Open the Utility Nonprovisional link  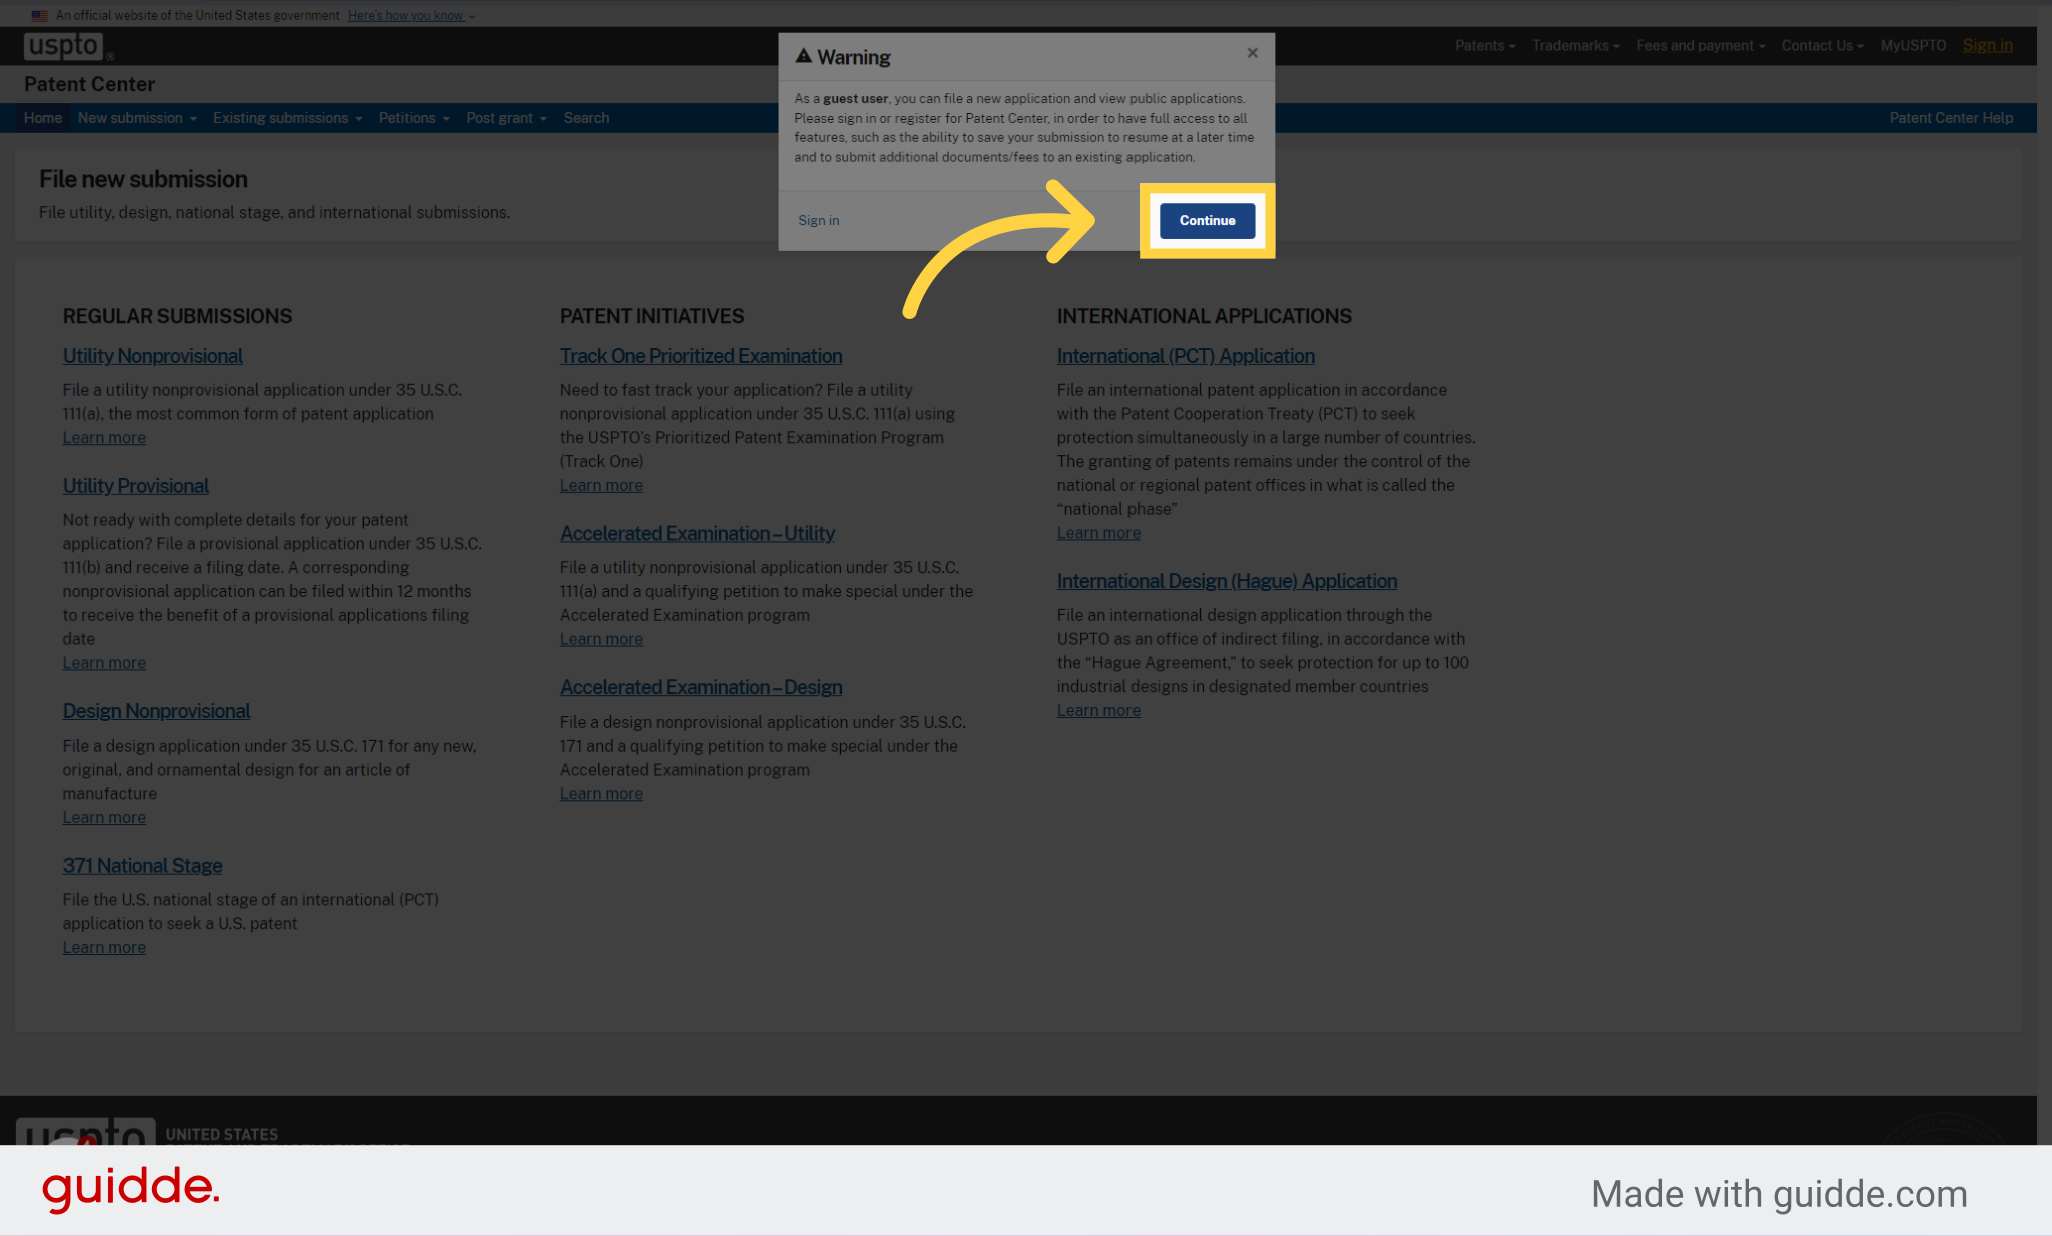[x=152, y=356]
